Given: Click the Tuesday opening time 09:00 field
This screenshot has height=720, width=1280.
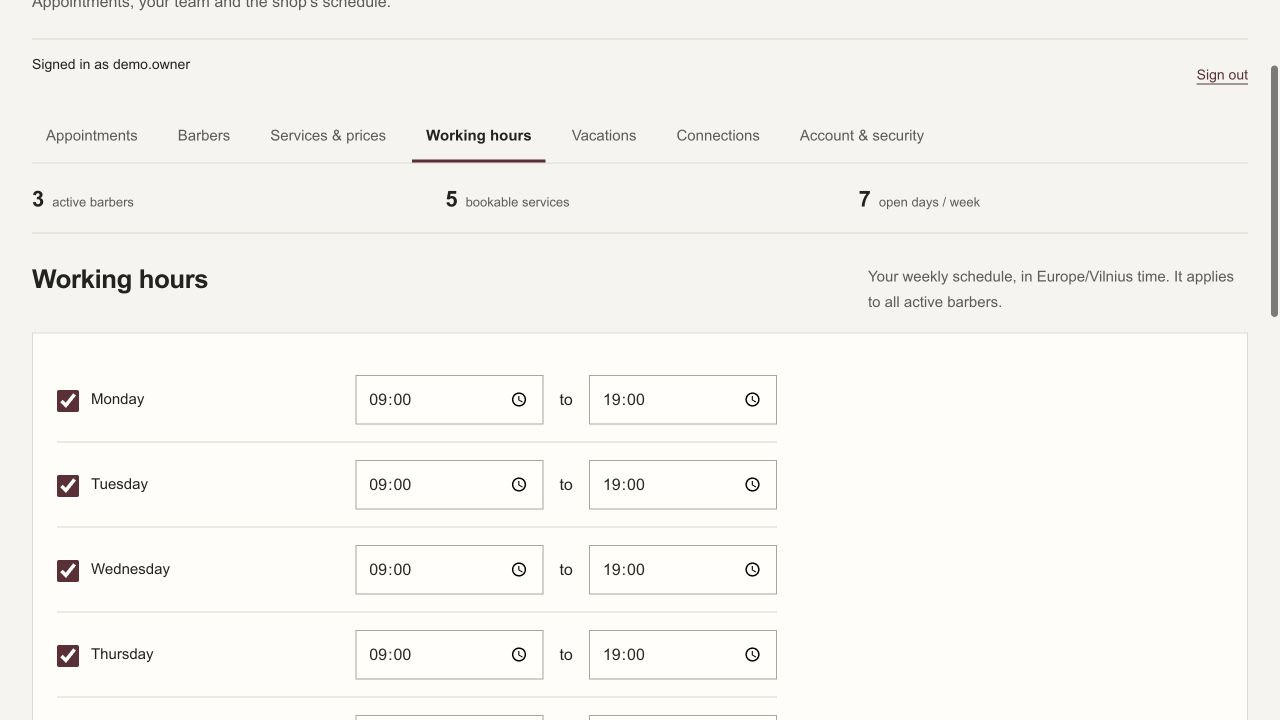Looking at the screenshot, I should (449, 485).
